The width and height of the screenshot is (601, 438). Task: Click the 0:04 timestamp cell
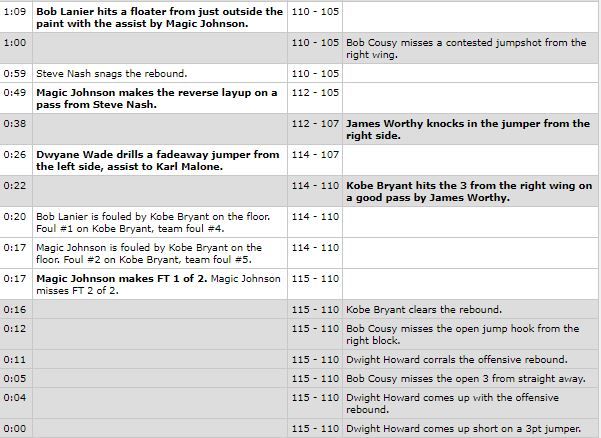click(x=15, y=397)
